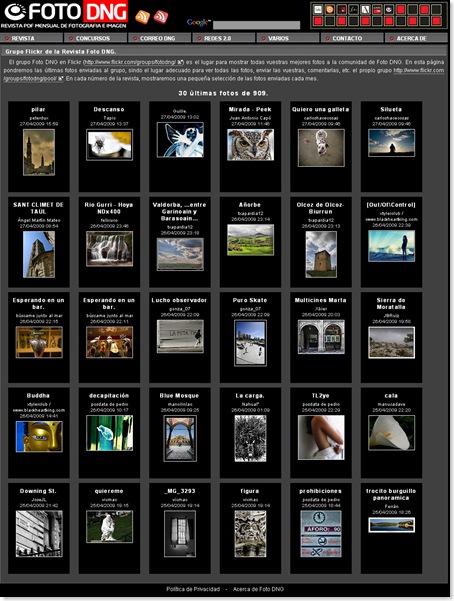Open the 'prohibiciones' signs thumbnail

click(x=321, y=534)
